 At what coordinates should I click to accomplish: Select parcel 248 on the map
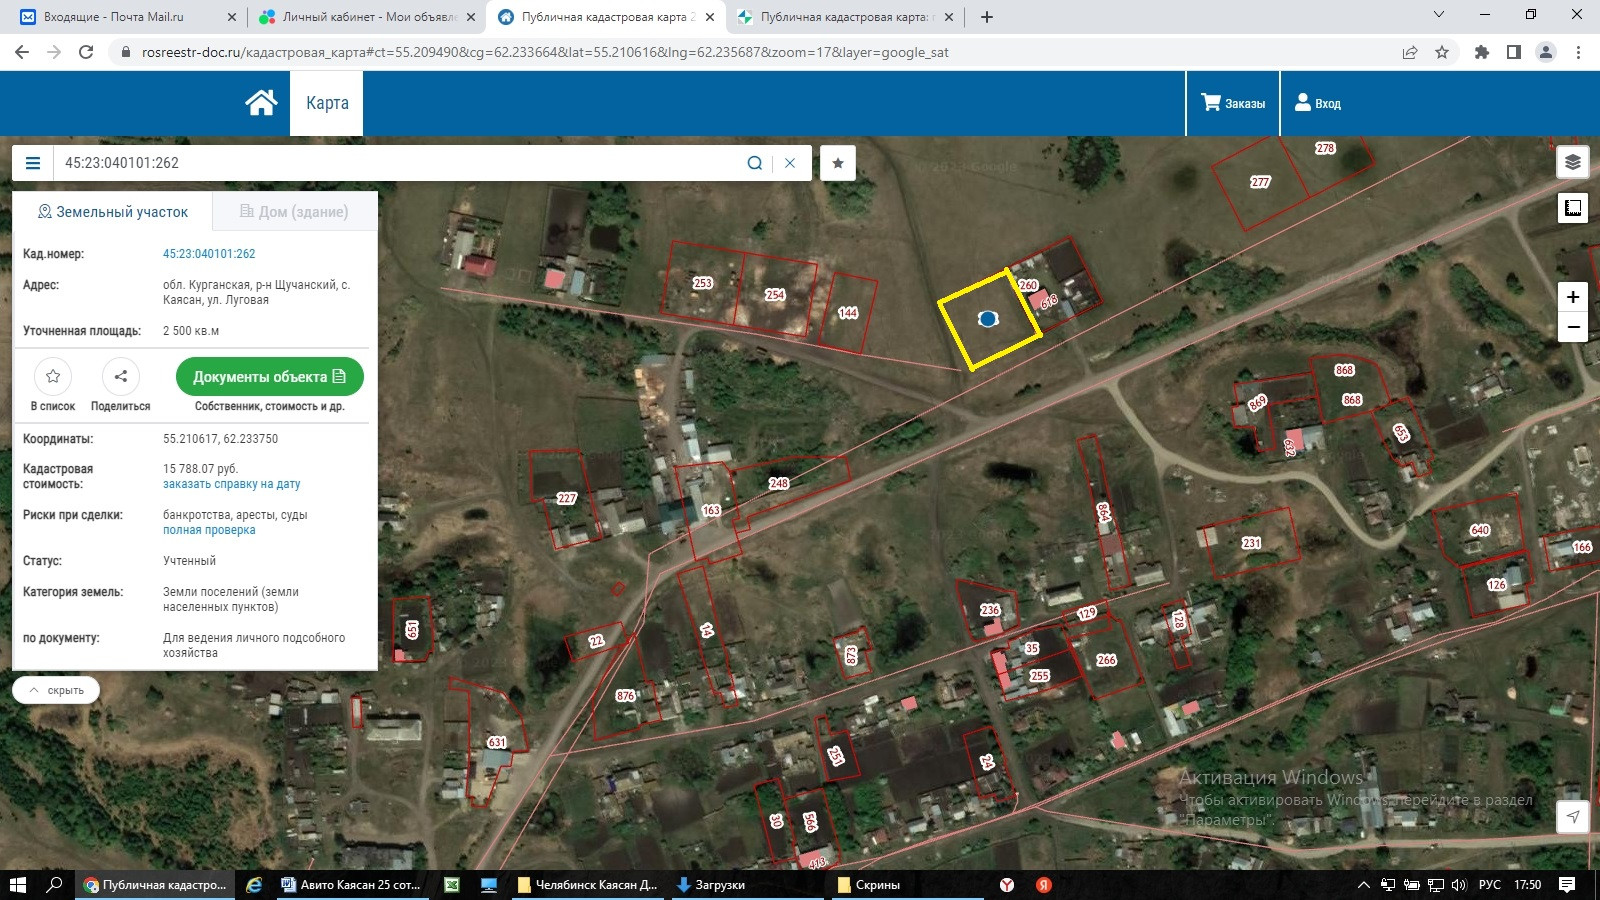pos(779,483)
